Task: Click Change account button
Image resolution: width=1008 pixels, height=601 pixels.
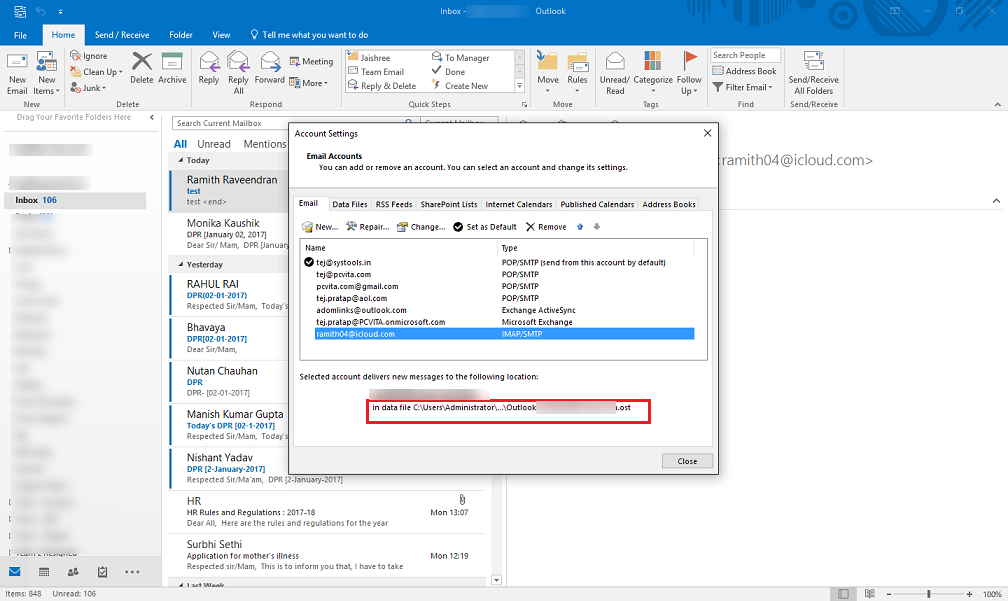Action: tap(421, 227)
